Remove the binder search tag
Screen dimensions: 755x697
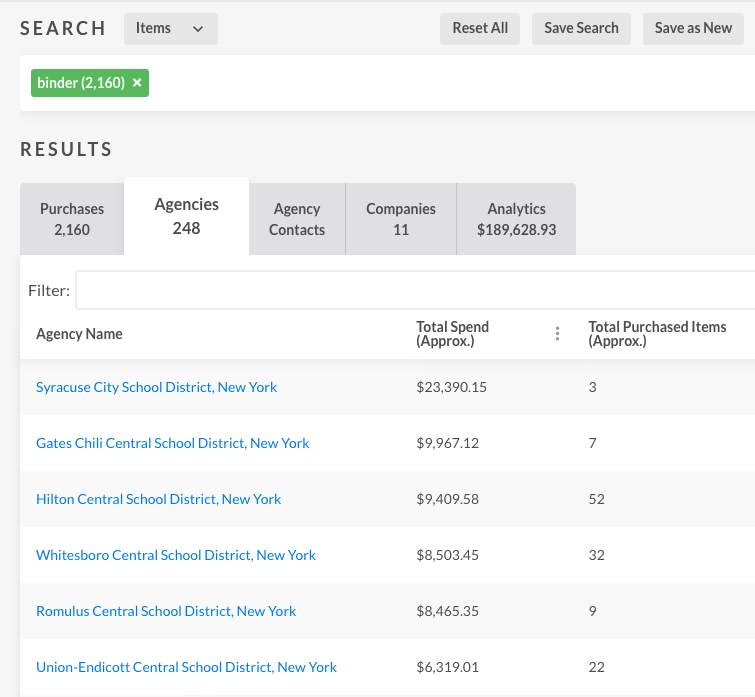click(x=137, y=83)
